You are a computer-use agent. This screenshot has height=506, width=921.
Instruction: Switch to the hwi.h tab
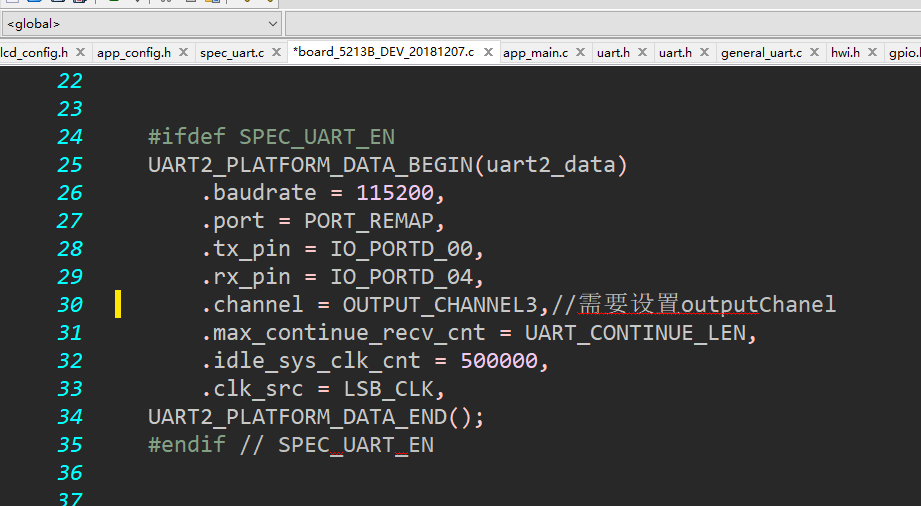click(845, 53)
